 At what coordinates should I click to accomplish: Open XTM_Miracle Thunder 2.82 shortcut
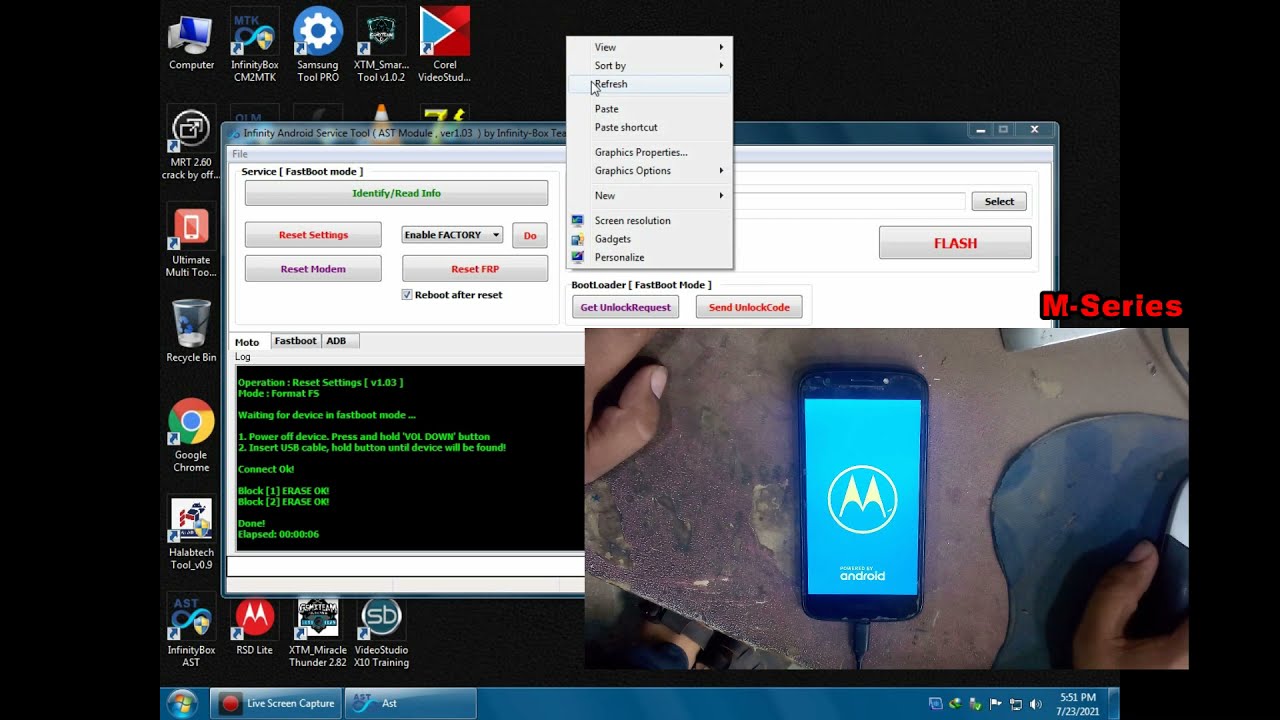[318, 632]
